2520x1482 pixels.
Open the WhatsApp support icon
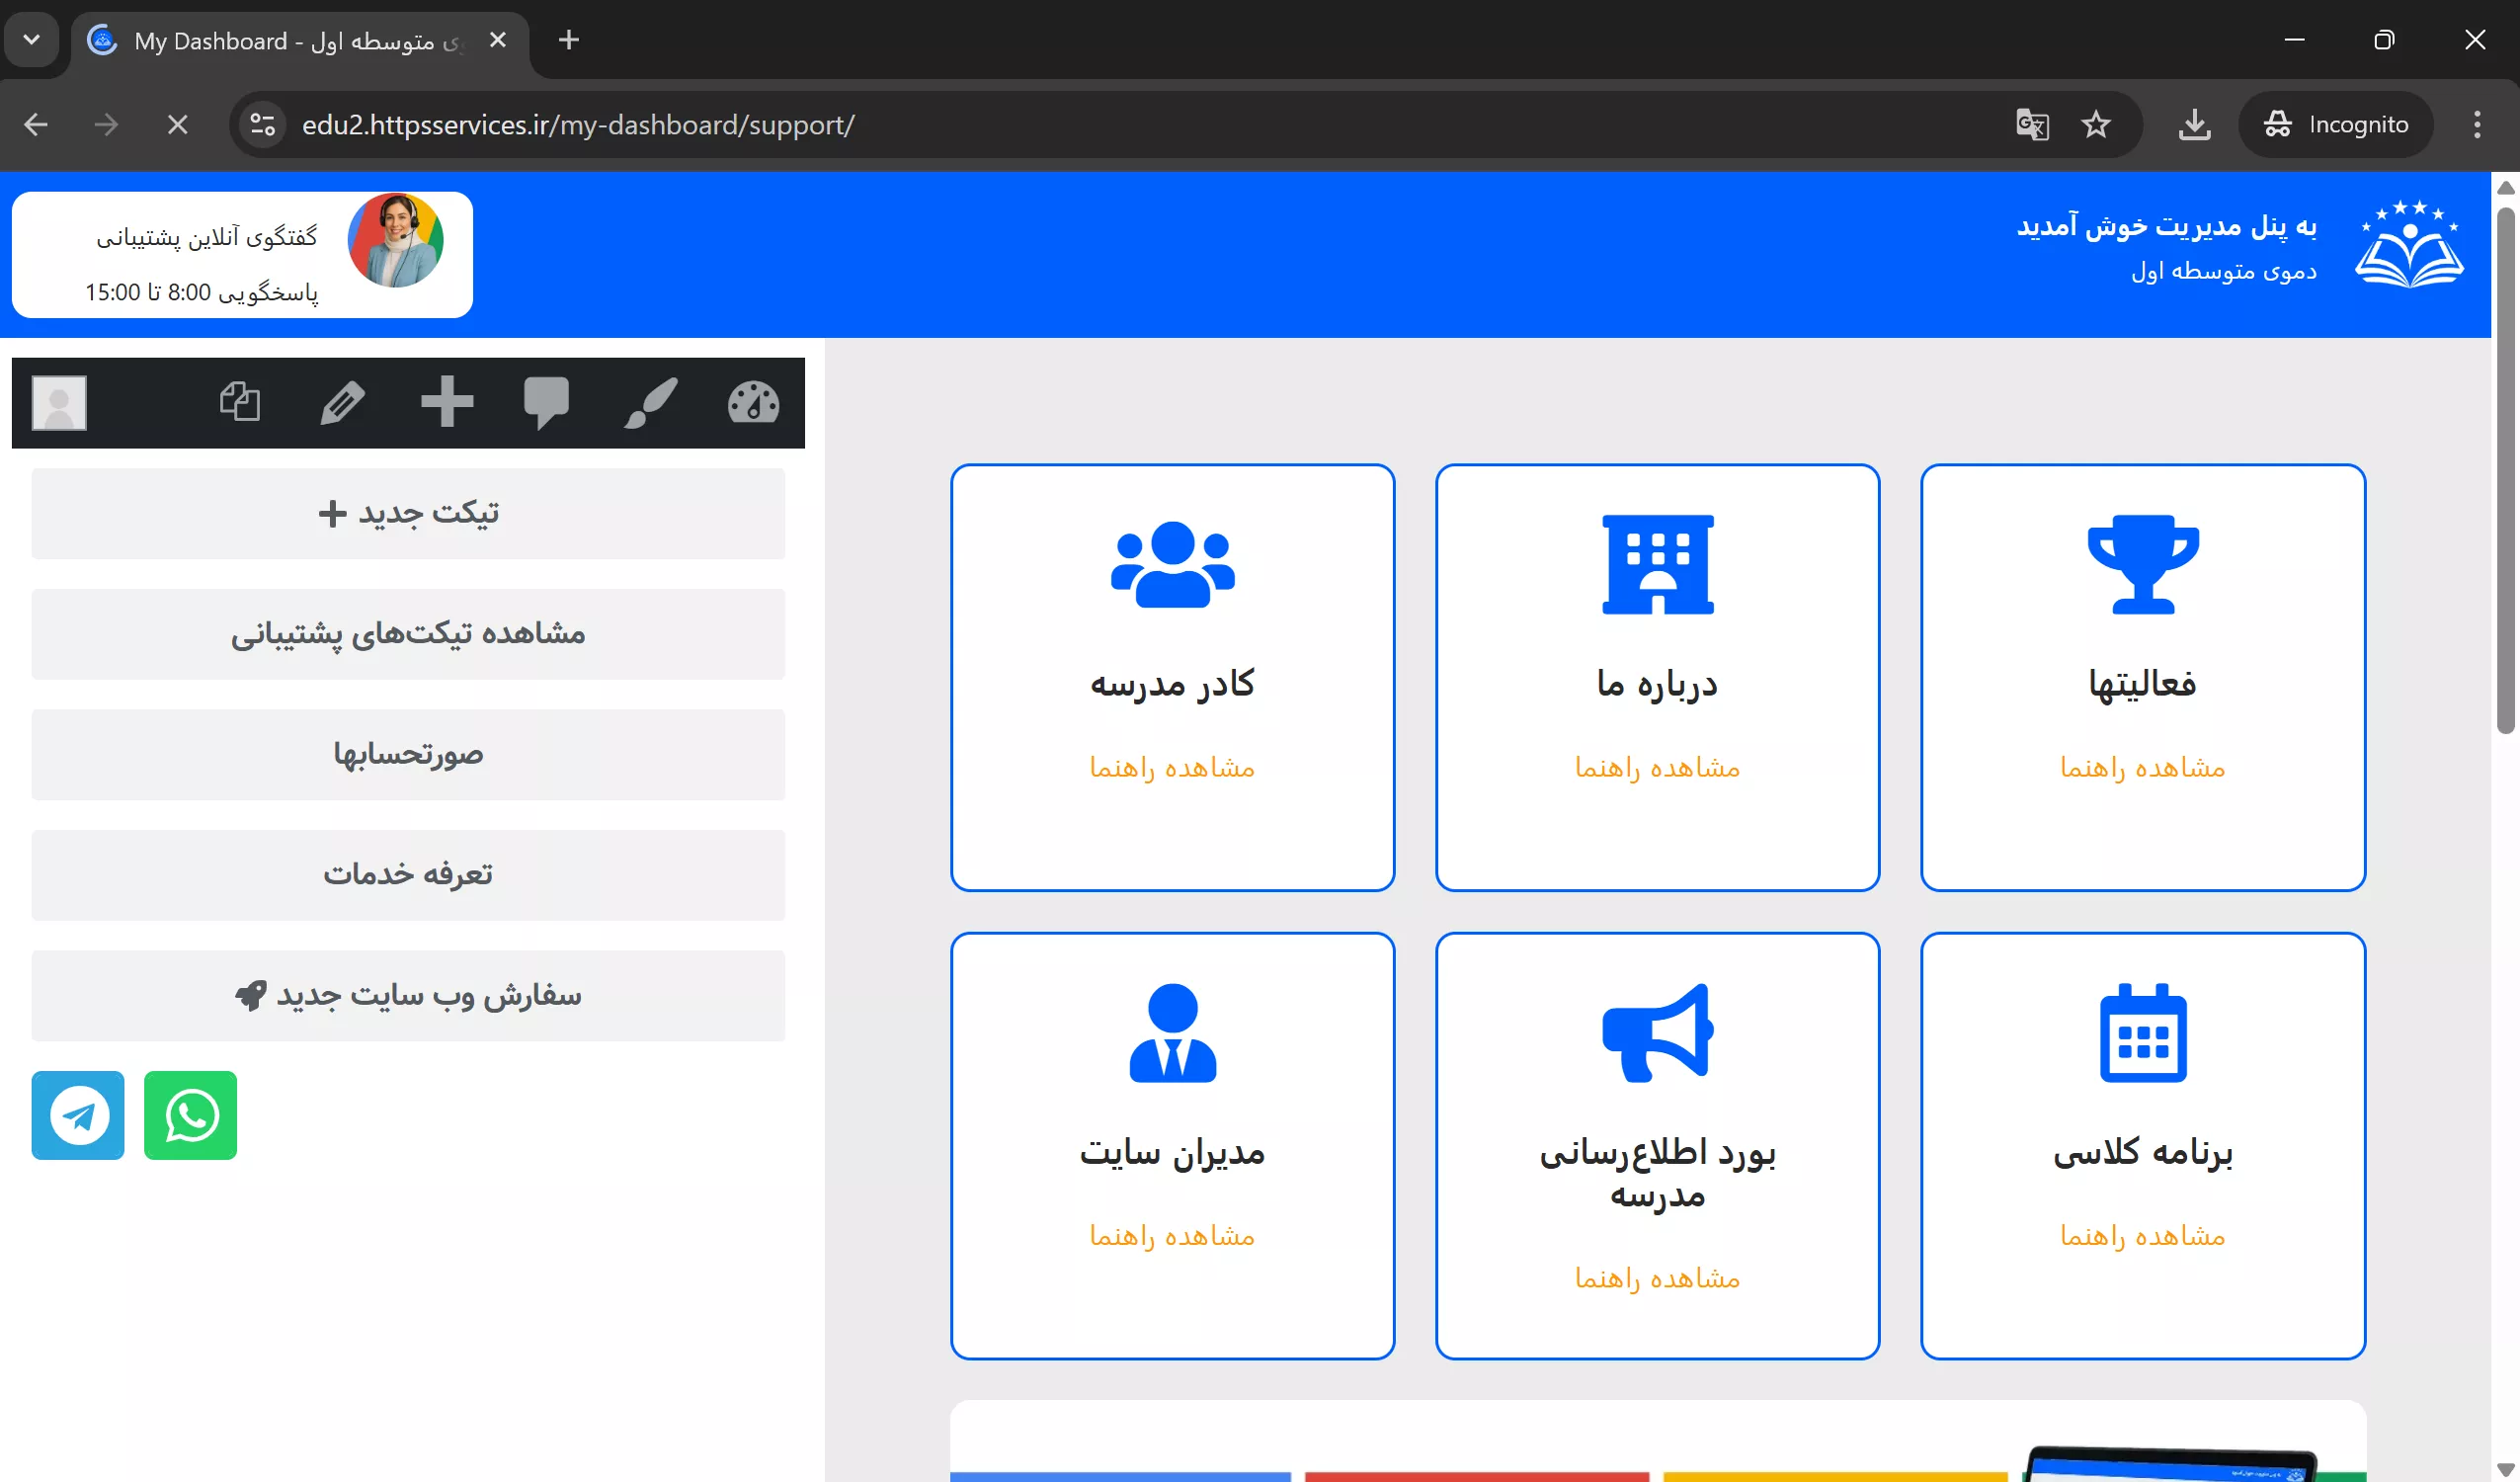click(x=190, y=1115)
